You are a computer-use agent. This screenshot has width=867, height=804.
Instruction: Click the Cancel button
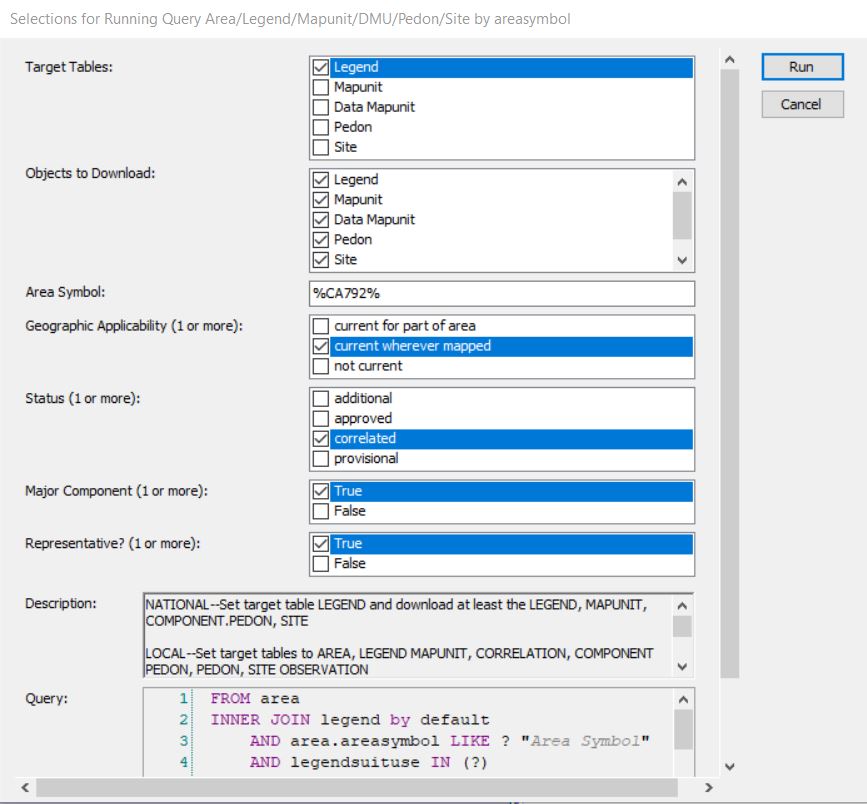pyautogui.click(x=802, y=105)
